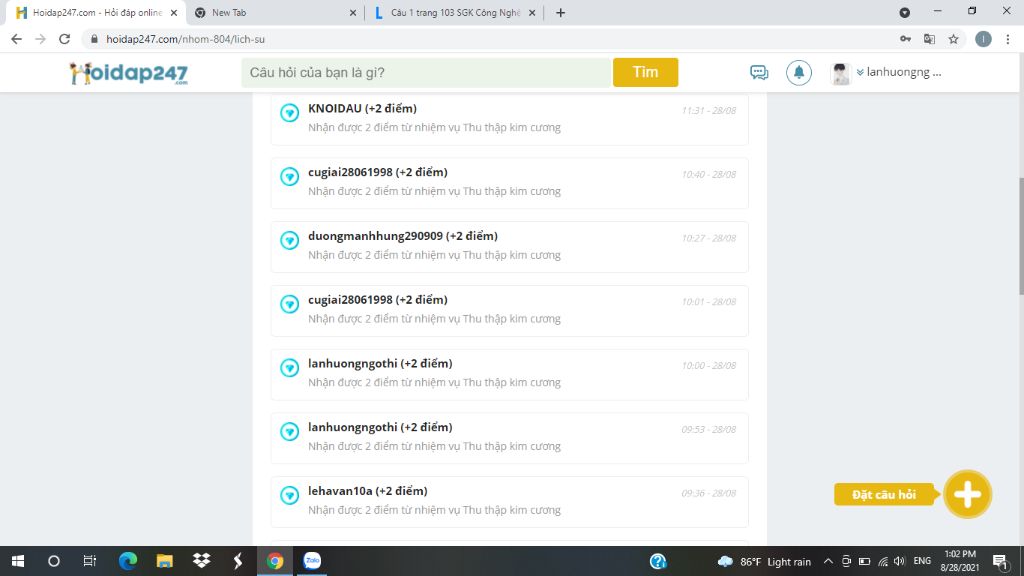Switch to Câu 1 trang 103 SGK tab
This screenshot has width=1024, height=576.
455,12
